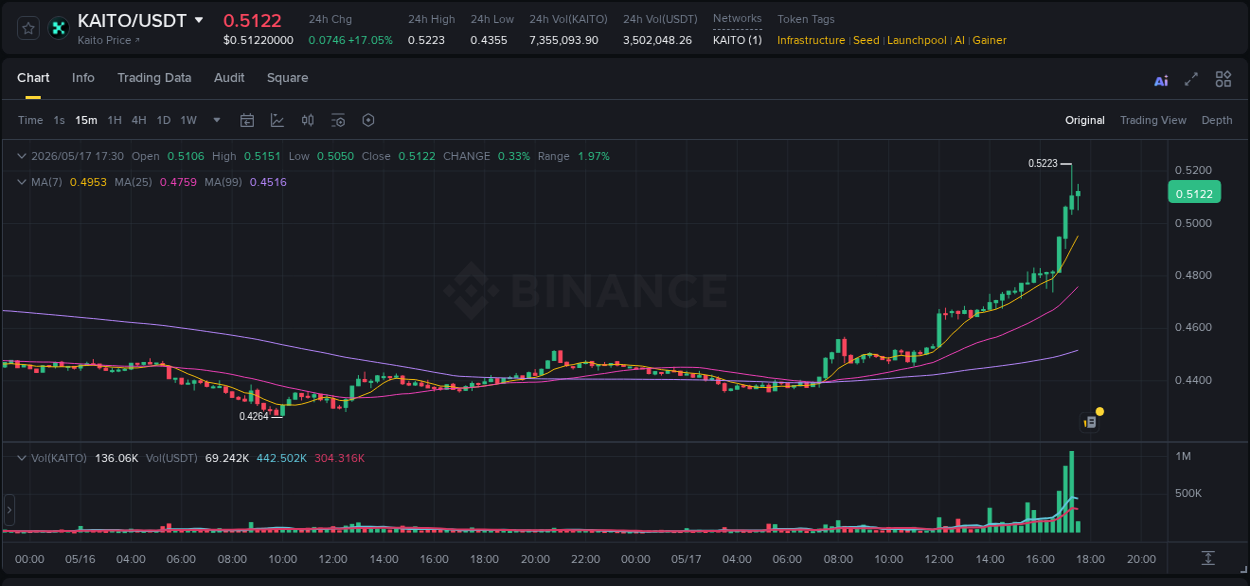Click the 0.4264 low price marker

[x=254, y=416]
